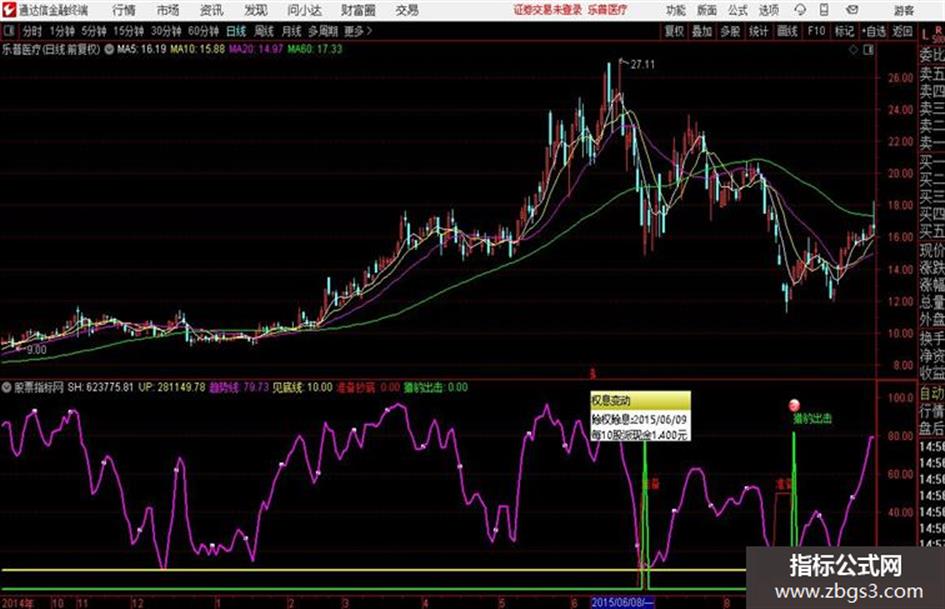
Task: Open the 资讯 menu
Action: pos(212,10)
